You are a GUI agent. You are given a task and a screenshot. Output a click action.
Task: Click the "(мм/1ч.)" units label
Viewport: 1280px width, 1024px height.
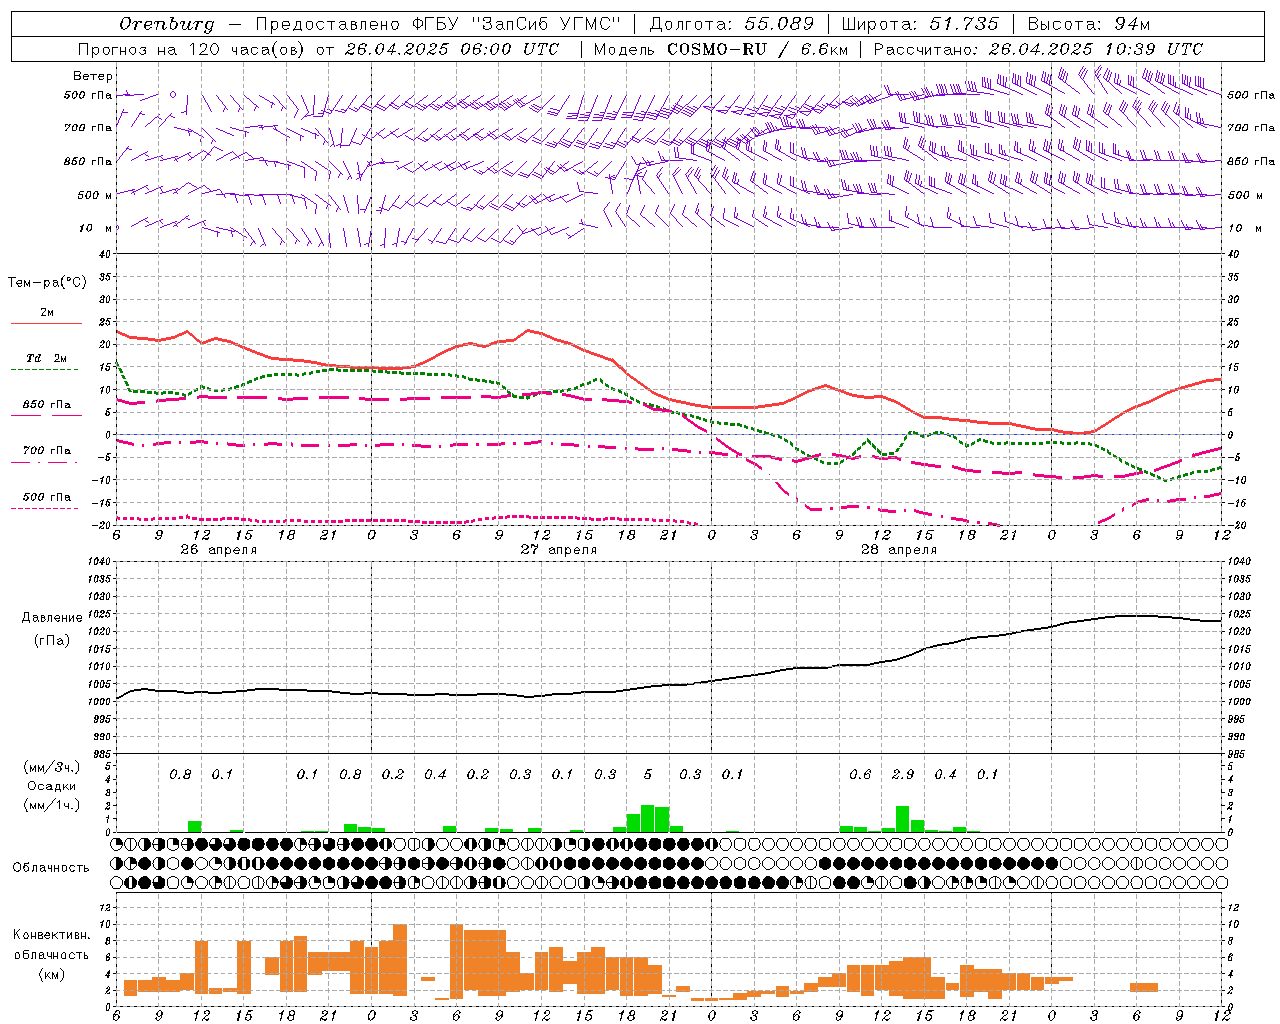[x=51, y=806]
